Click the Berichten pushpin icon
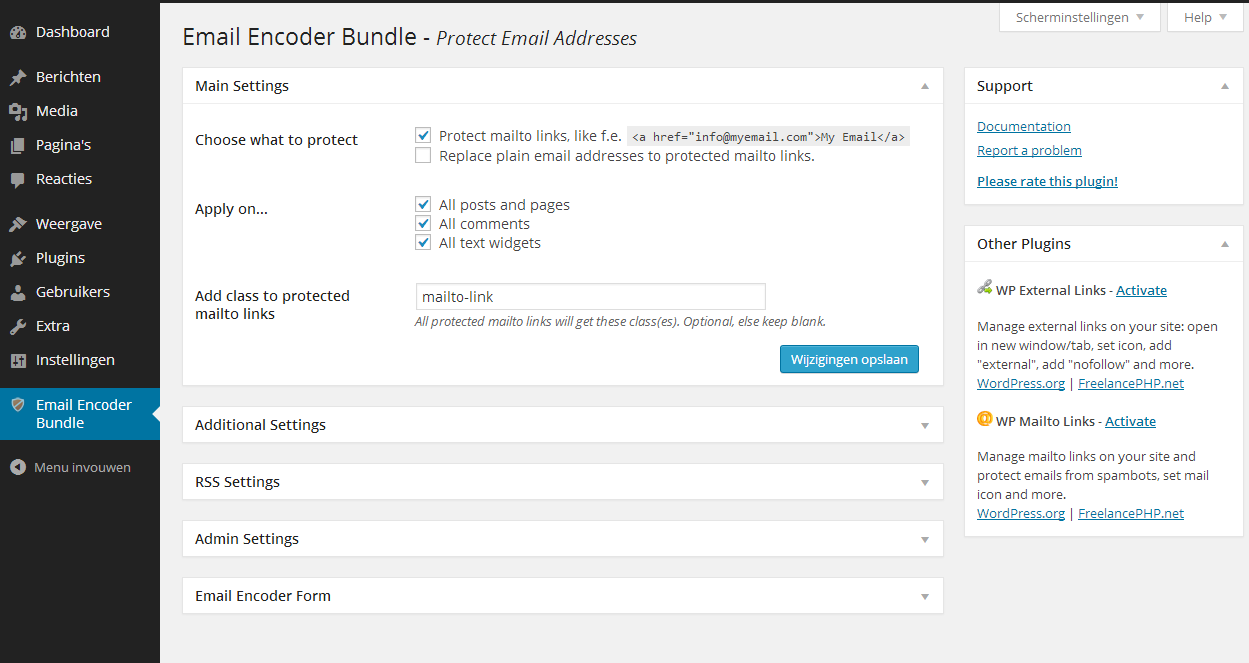This screenshot has height=663, width=1249. tap(18, 77)
